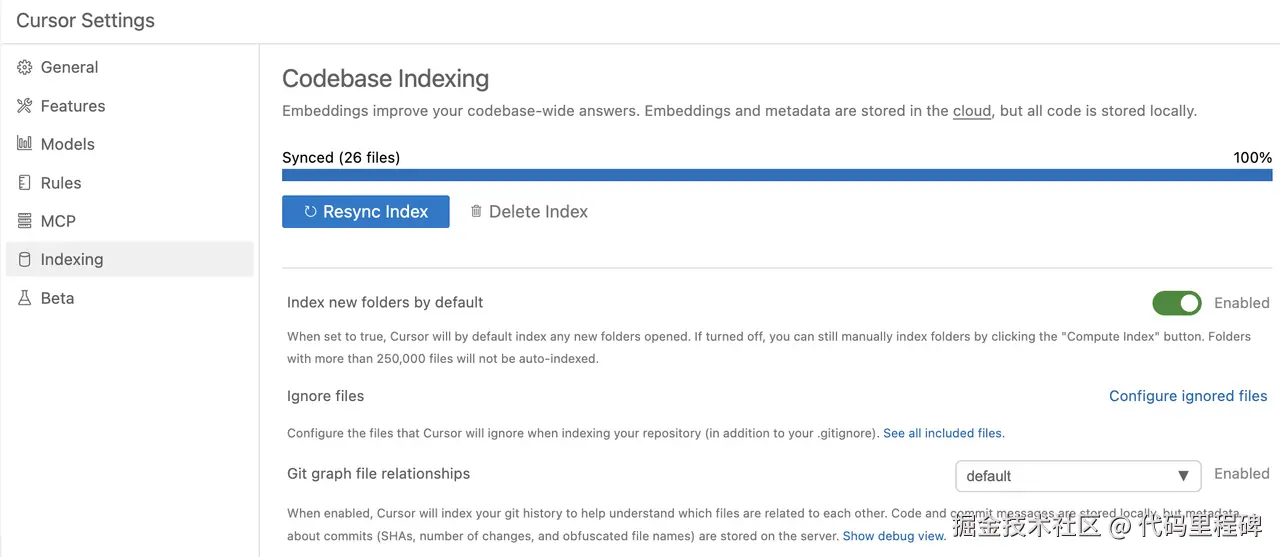Image resolution: width=1280 pixels, height=557 pixels.
Task: Switch to the Features settings tab
Action: tap(130, 106)
